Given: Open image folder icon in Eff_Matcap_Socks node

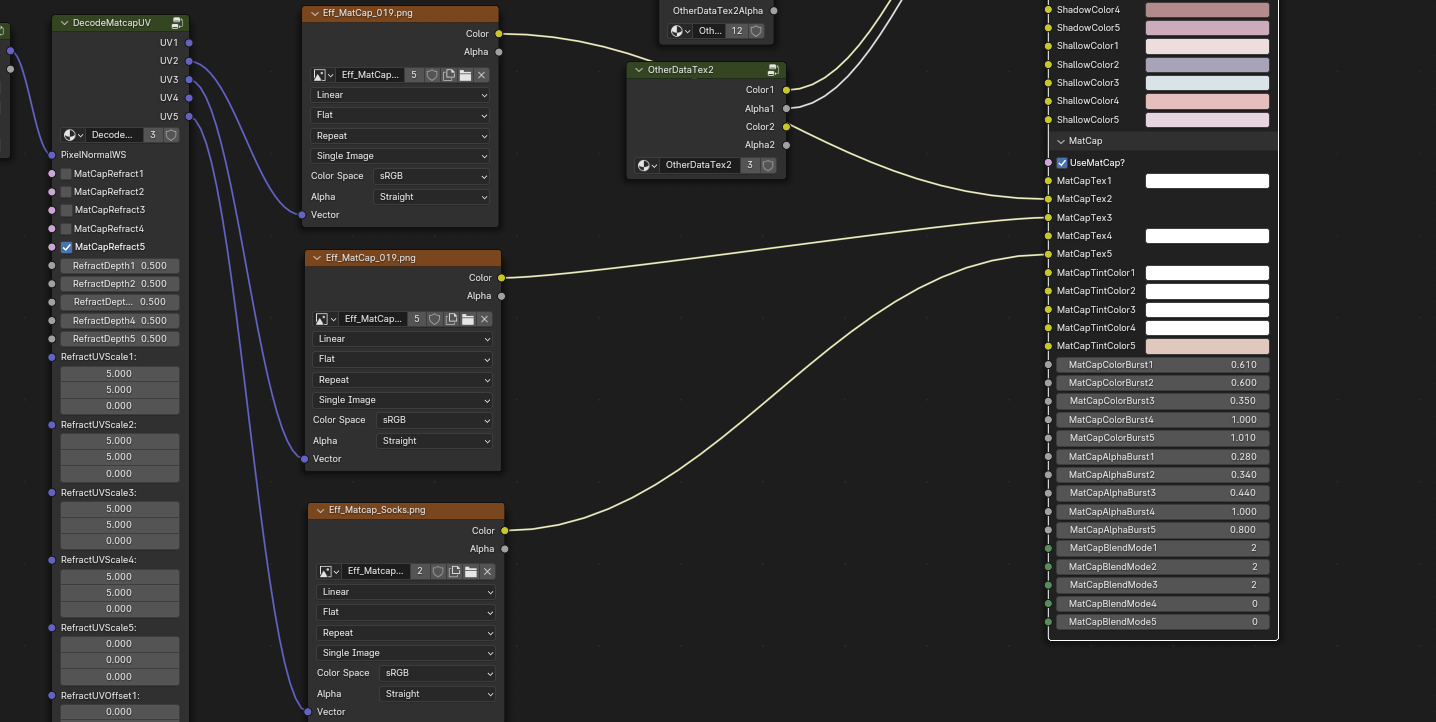Looking at the screenshot, I should pyautogui.click(x=471, y=571).
